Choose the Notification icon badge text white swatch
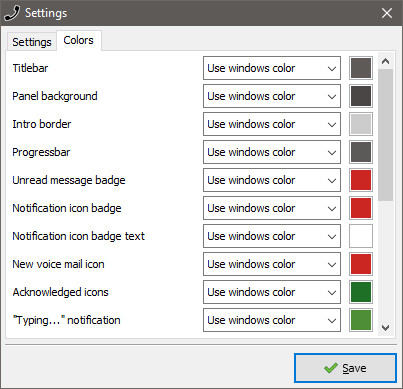The image size is (403, 389). [x=361, y=236]
